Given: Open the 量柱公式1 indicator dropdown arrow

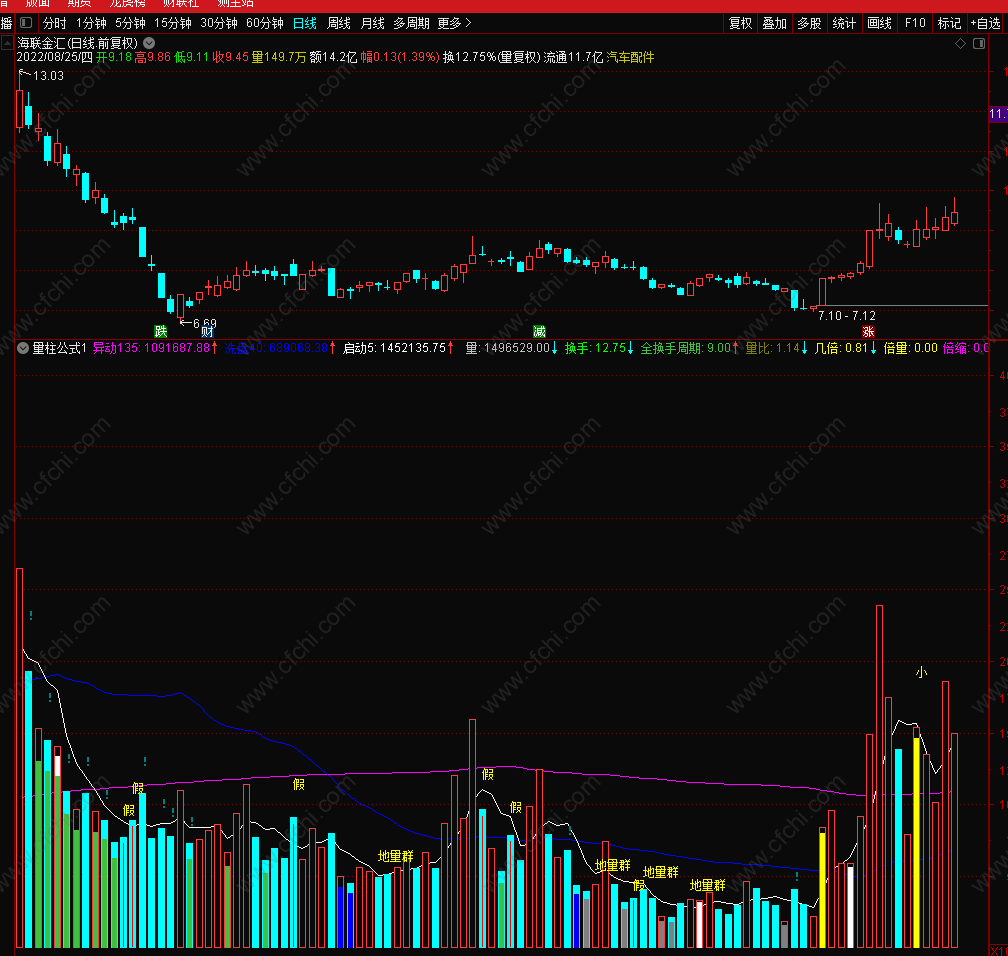Looking at the screenshot, I should coord(23,348).
